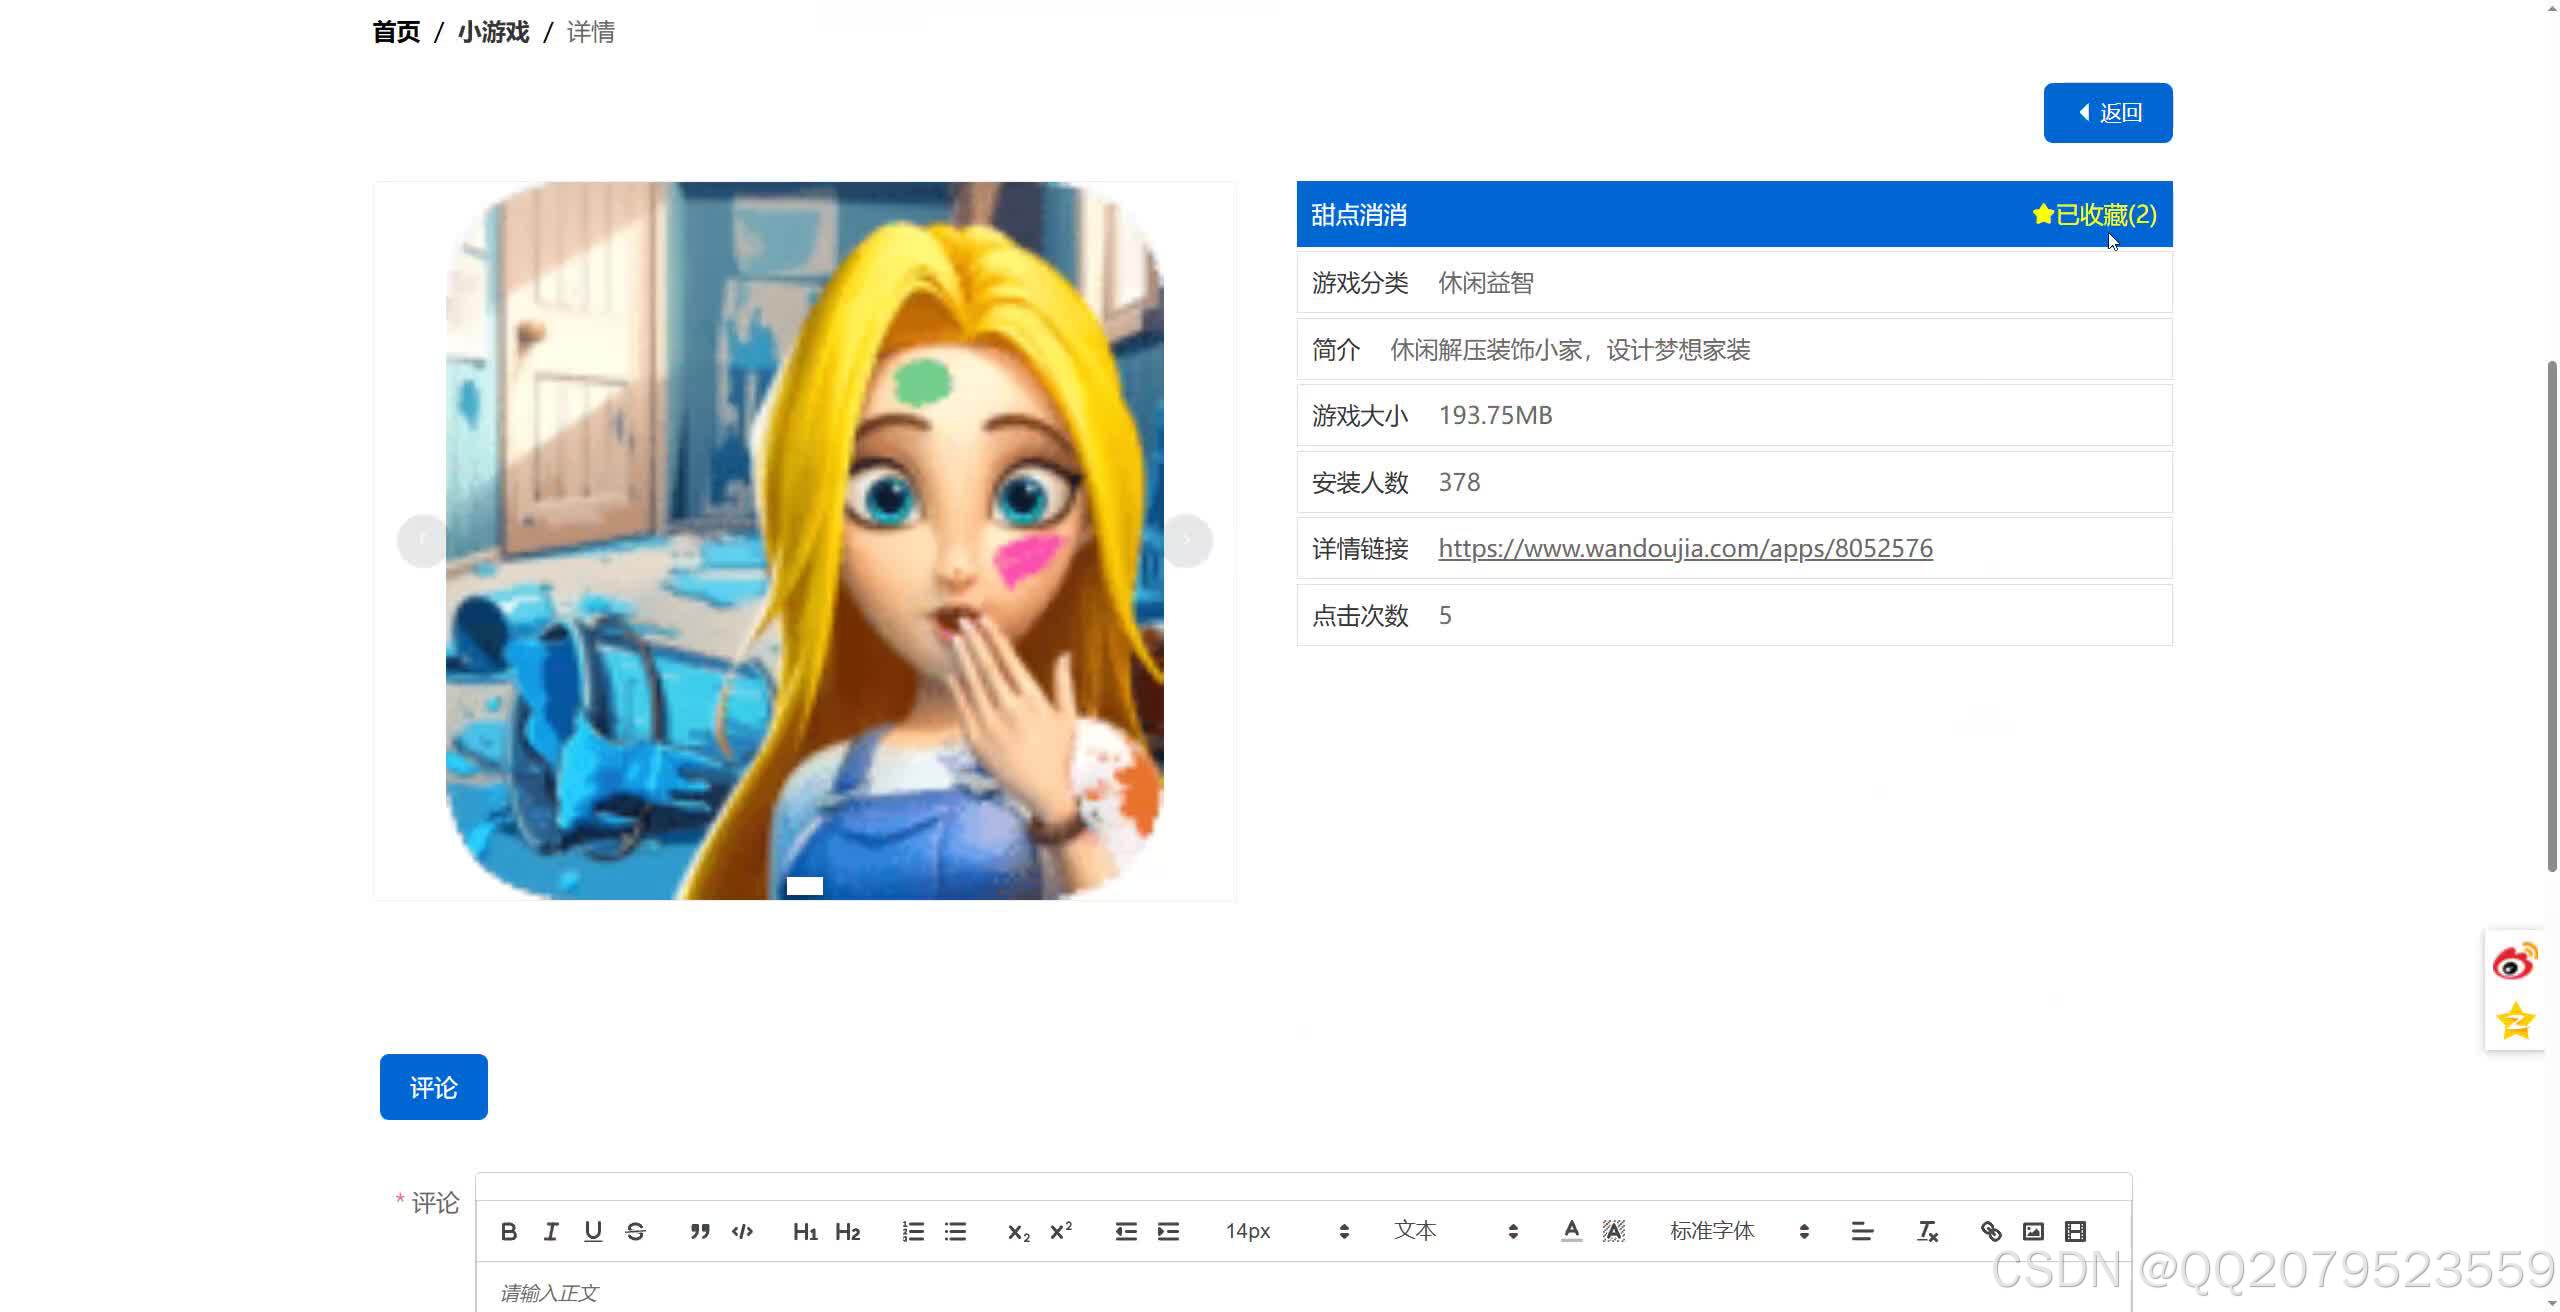2560x1312 pixels.
Task: Click the game title 甜点消消
Action: click(1359, 214)
